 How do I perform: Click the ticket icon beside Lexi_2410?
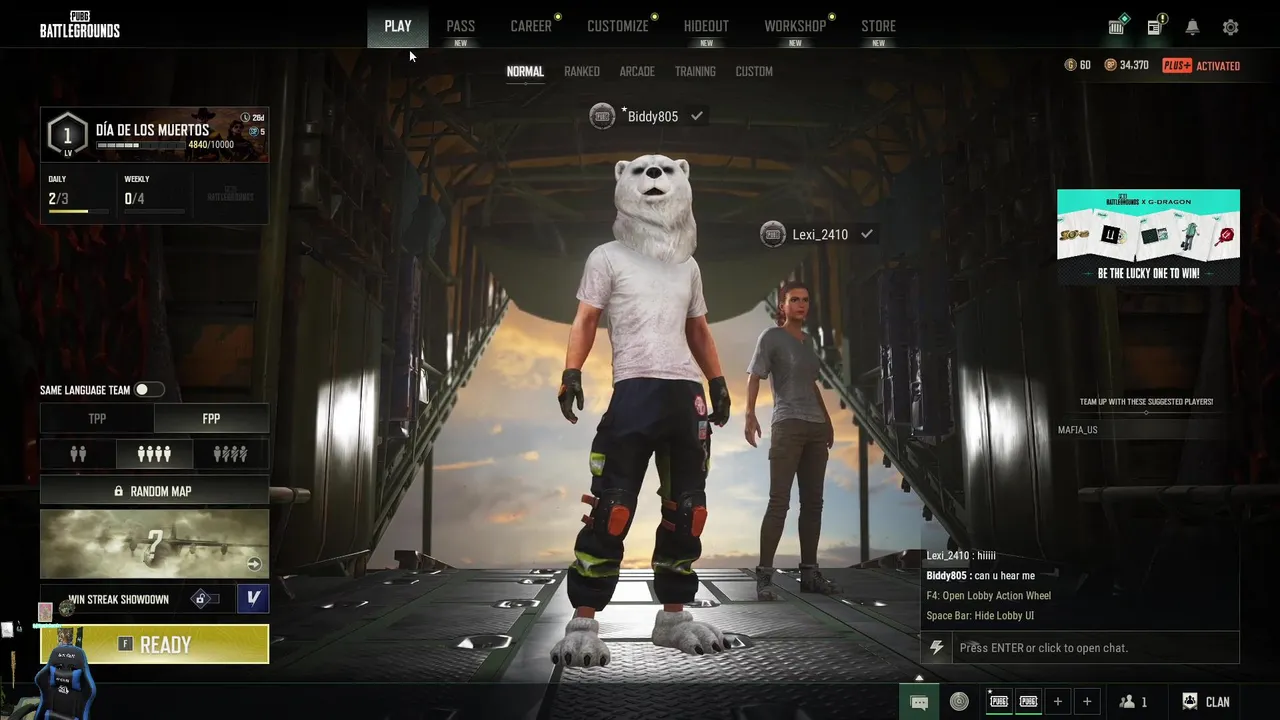tap(773, 234)
